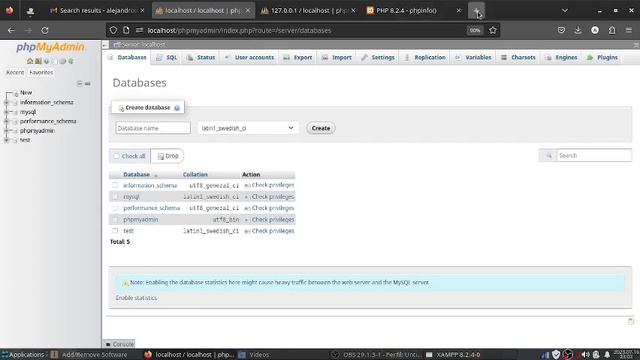Open phpMyAdmin documentation blue icon
The height and width of the screenshot is (360, 640).
click(47, 61)
